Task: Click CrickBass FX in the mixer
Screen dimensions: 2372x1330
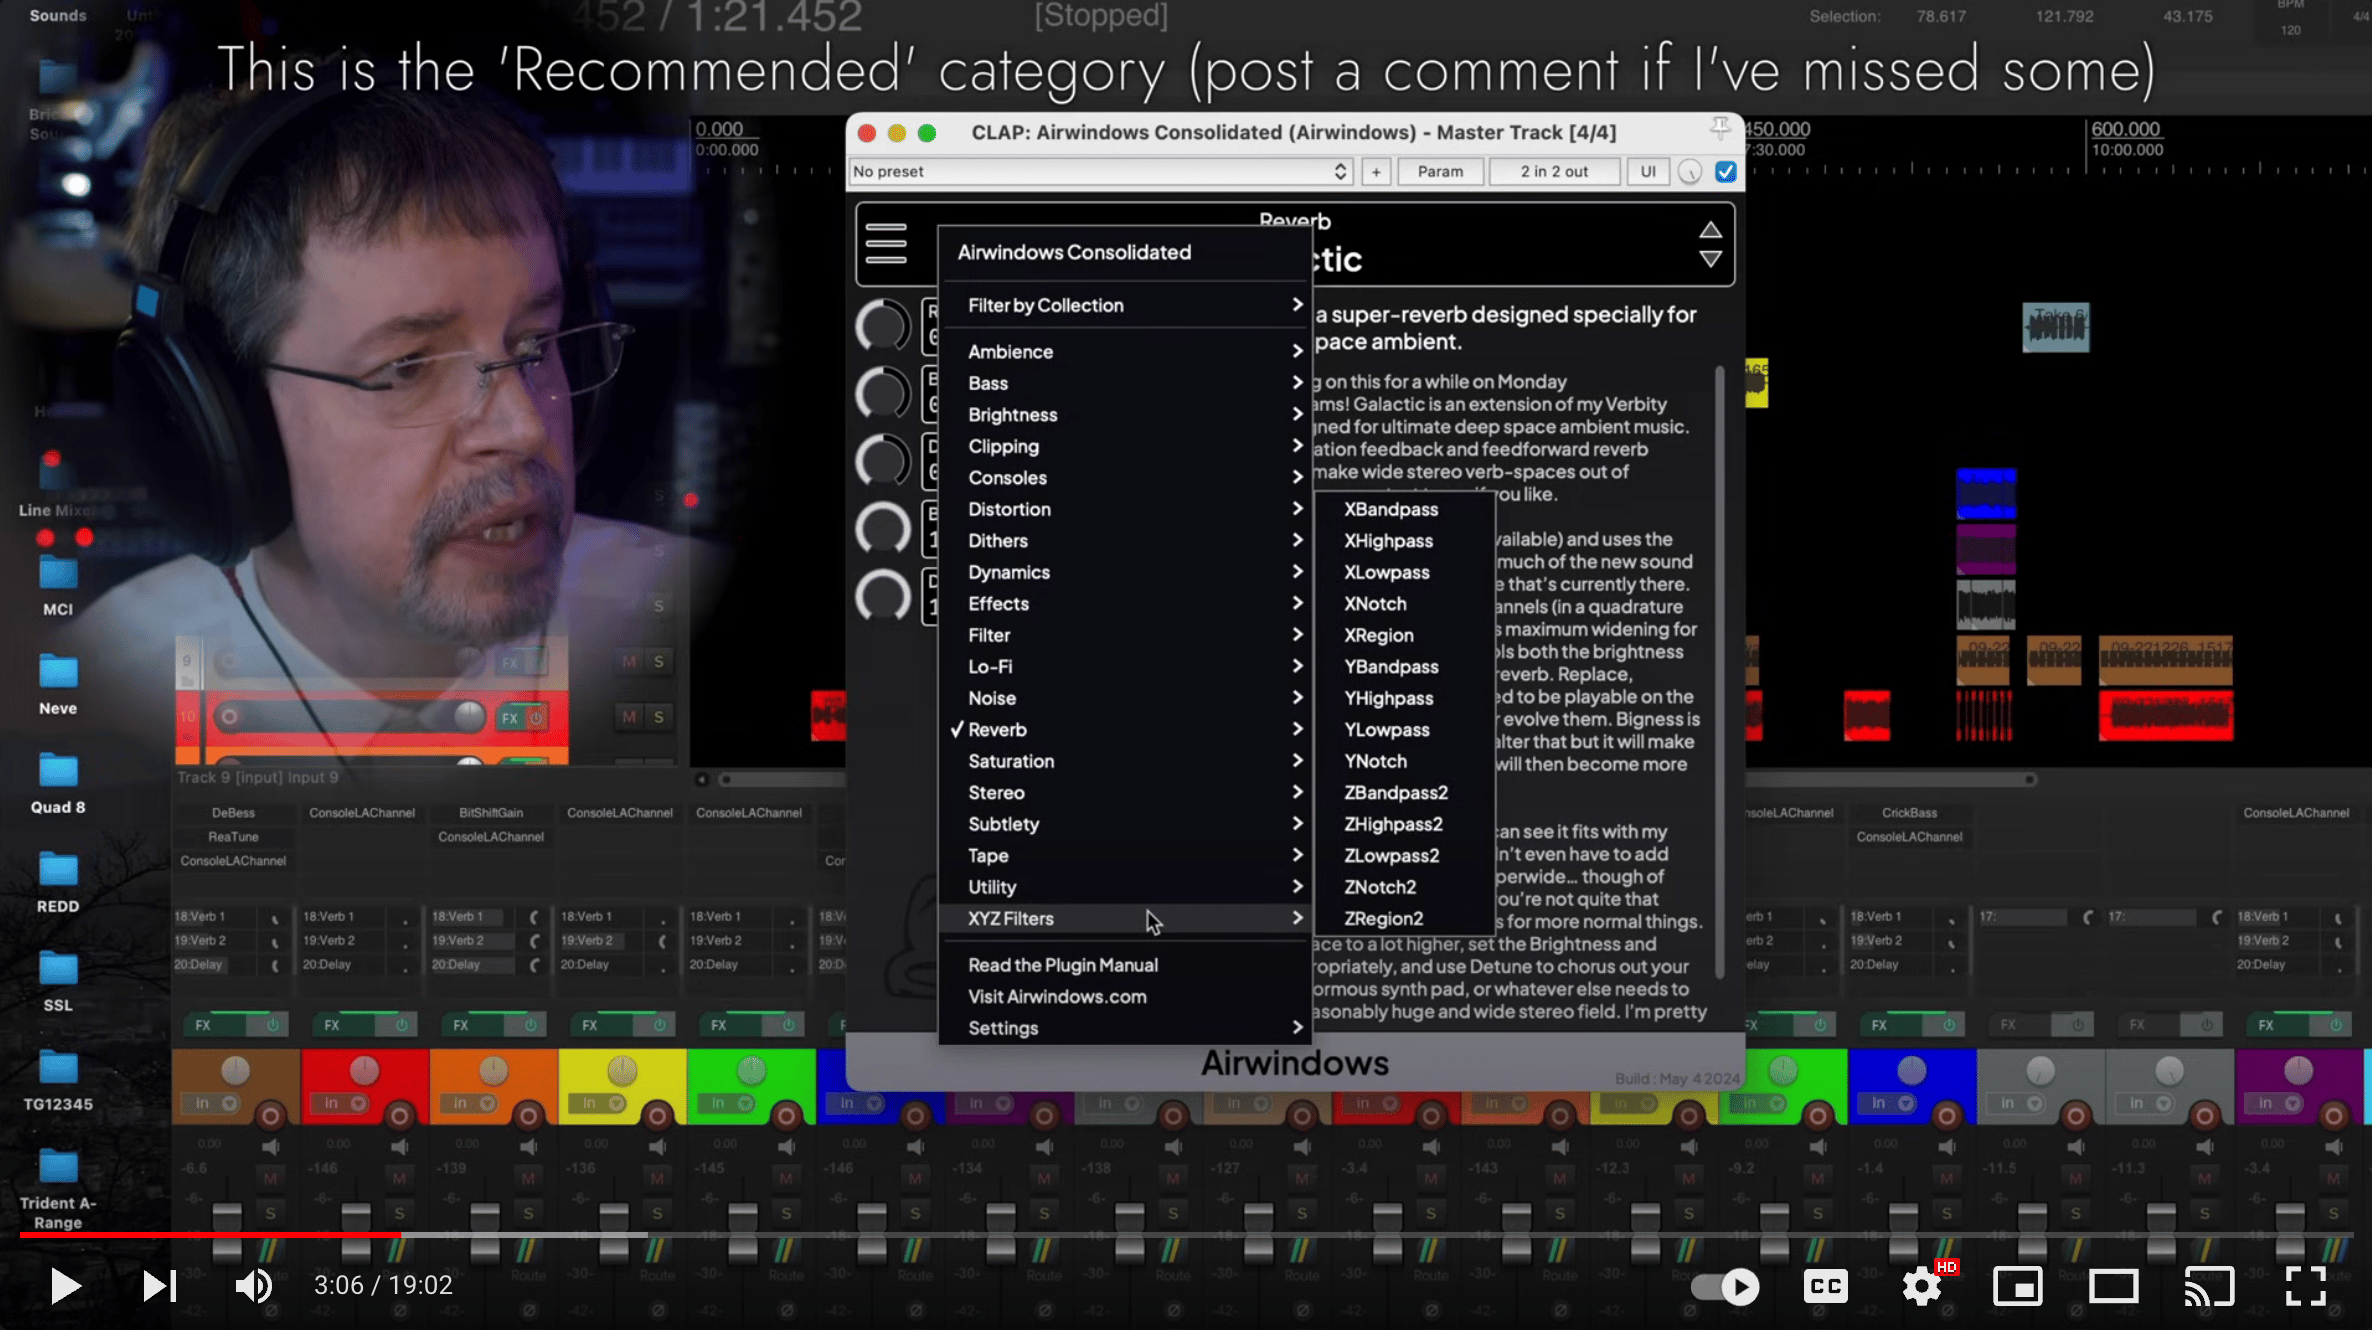Action: [1909, 812]
